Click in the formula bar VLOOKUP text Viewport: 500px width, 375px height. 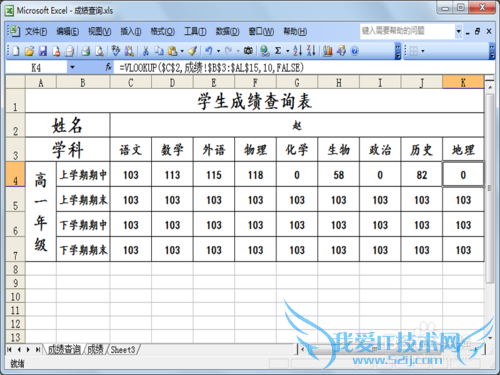[212, 68]
